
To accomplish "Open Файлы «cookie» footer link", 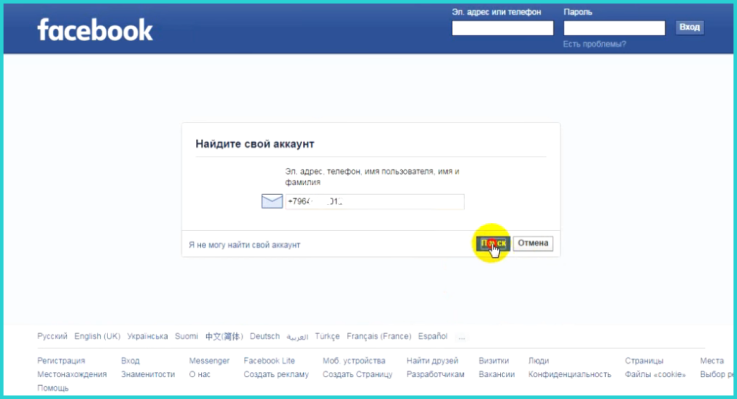I will tap(655, 375).
